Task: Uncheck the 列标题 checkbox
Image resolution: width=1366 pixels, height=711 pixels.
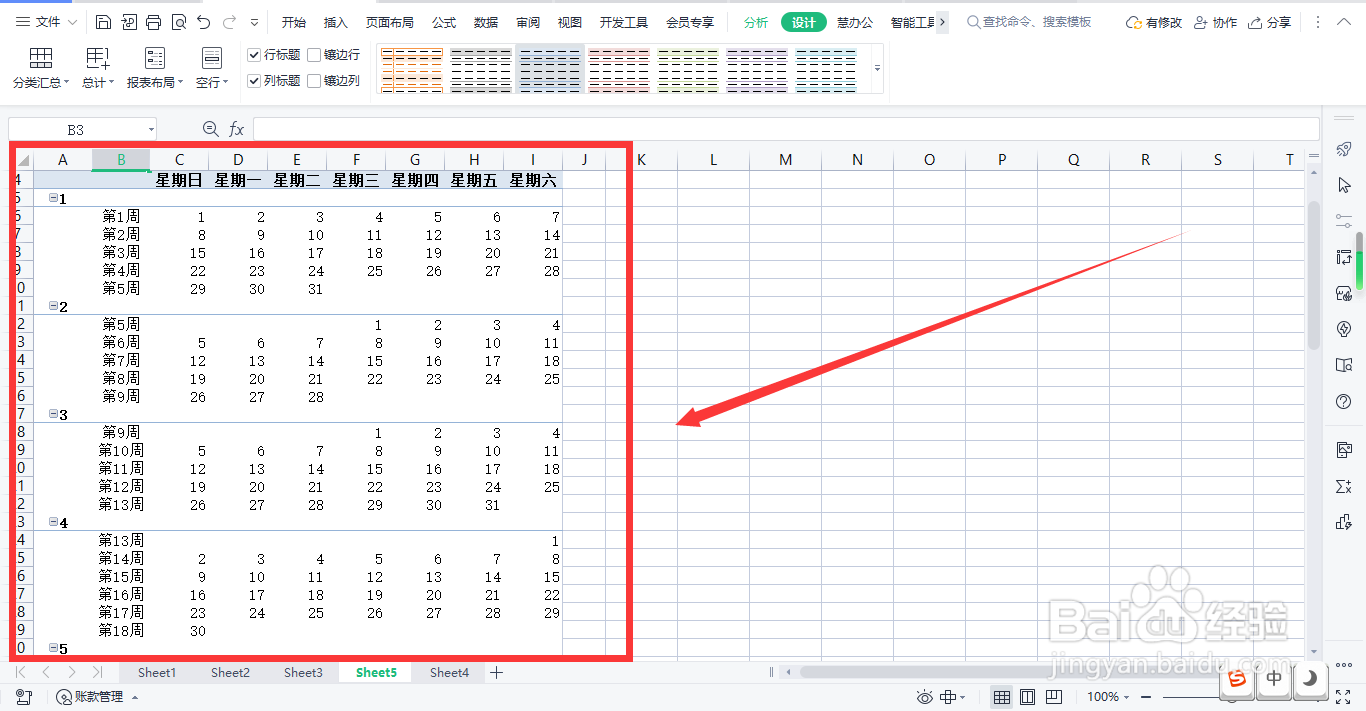Action: point(254,81)
